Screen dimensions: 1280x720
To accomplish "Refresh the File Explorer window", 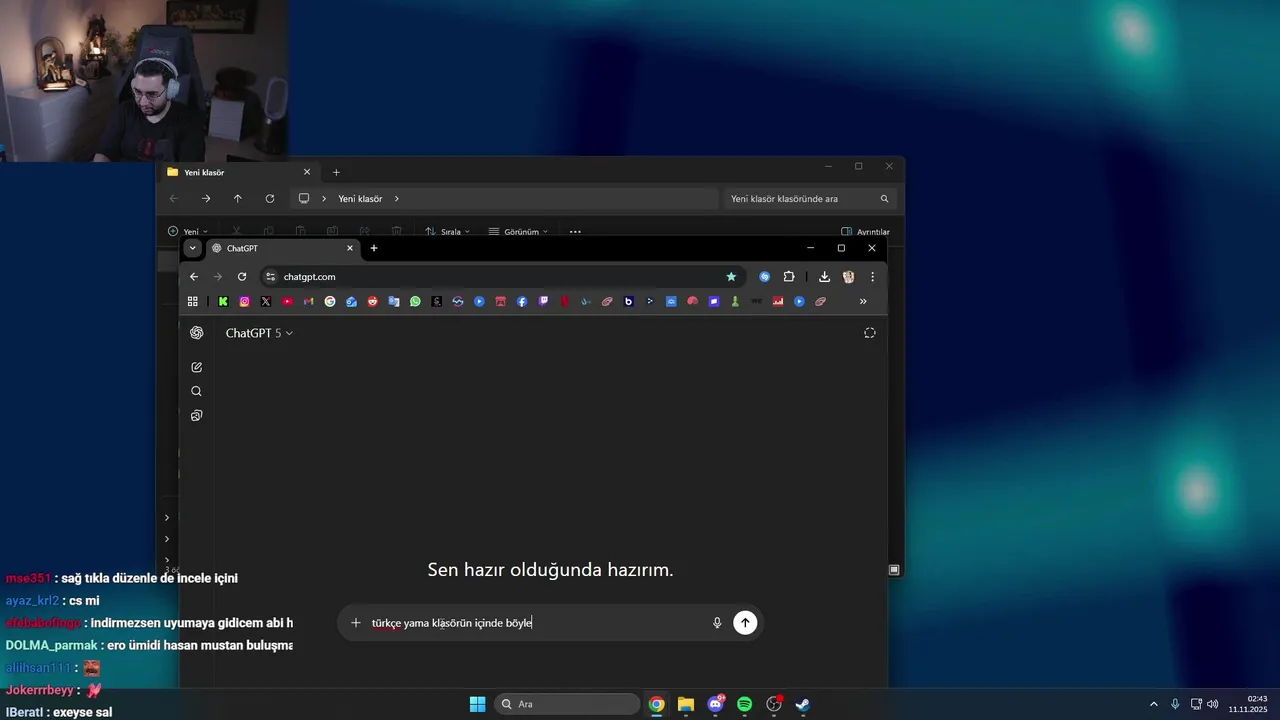I will [x=269, y=199].
